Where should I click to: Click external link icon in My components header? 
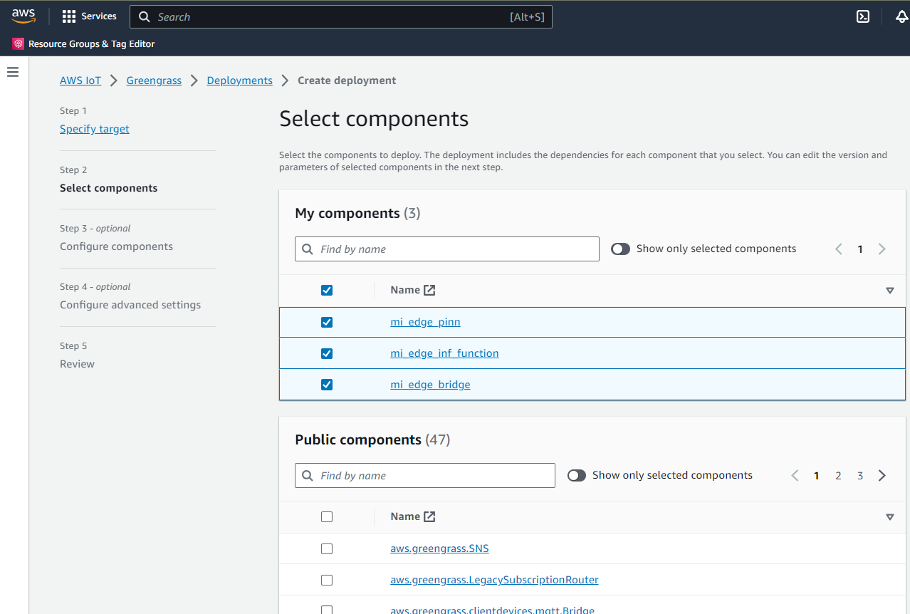(x=430, y=290)
